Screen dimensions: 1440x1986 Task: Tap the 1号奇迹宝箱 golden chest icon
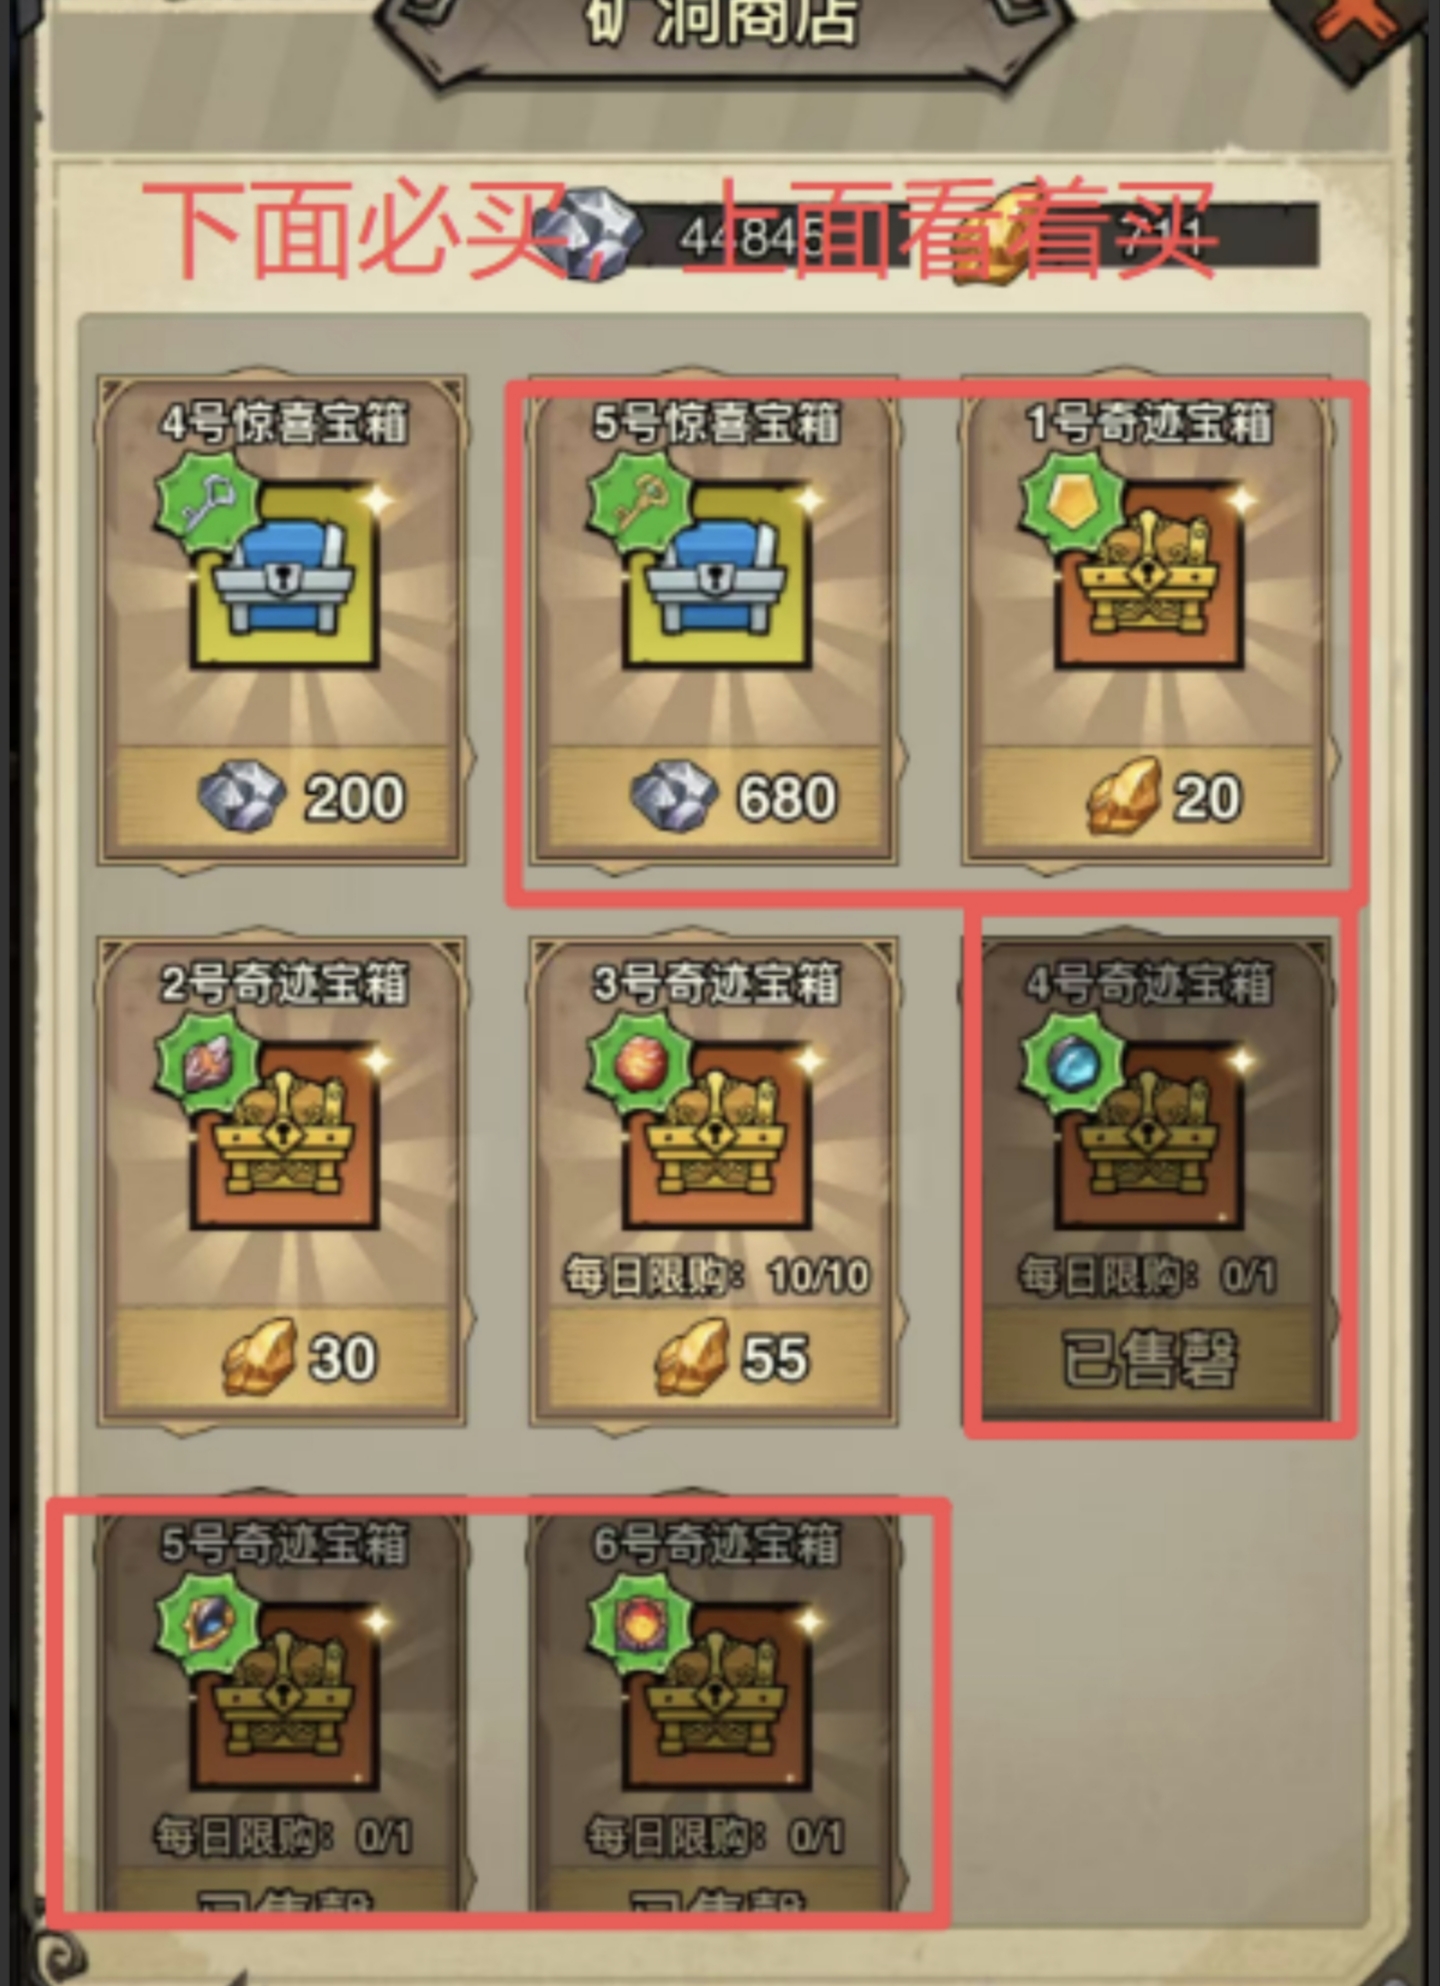pyautogui.click(x=1150, y=577)
